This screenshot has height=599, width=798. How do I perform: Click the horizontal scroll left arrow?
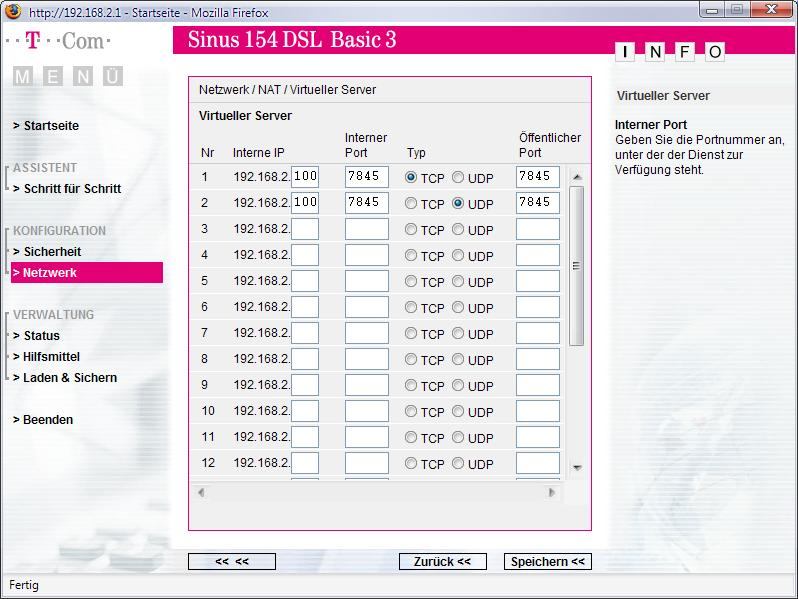point(202,492)
